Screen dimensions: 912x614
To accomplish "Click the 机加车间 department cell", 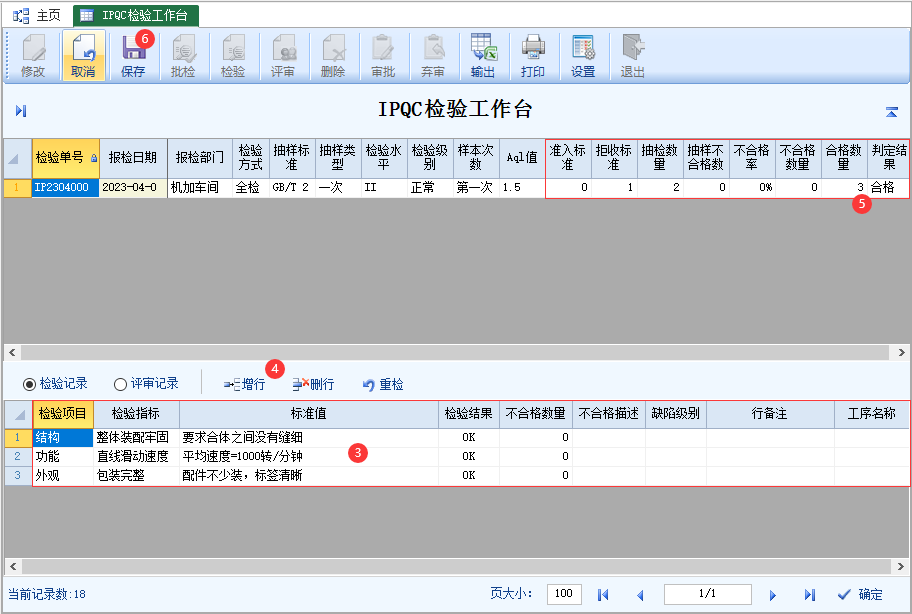I will (200, 188).
